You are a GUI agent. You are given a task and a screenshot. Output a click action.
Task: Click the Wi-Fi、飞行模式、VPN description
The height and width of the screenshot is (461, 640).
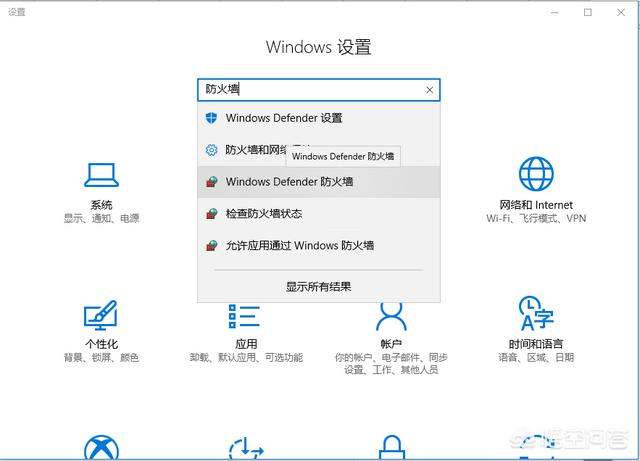536,218
